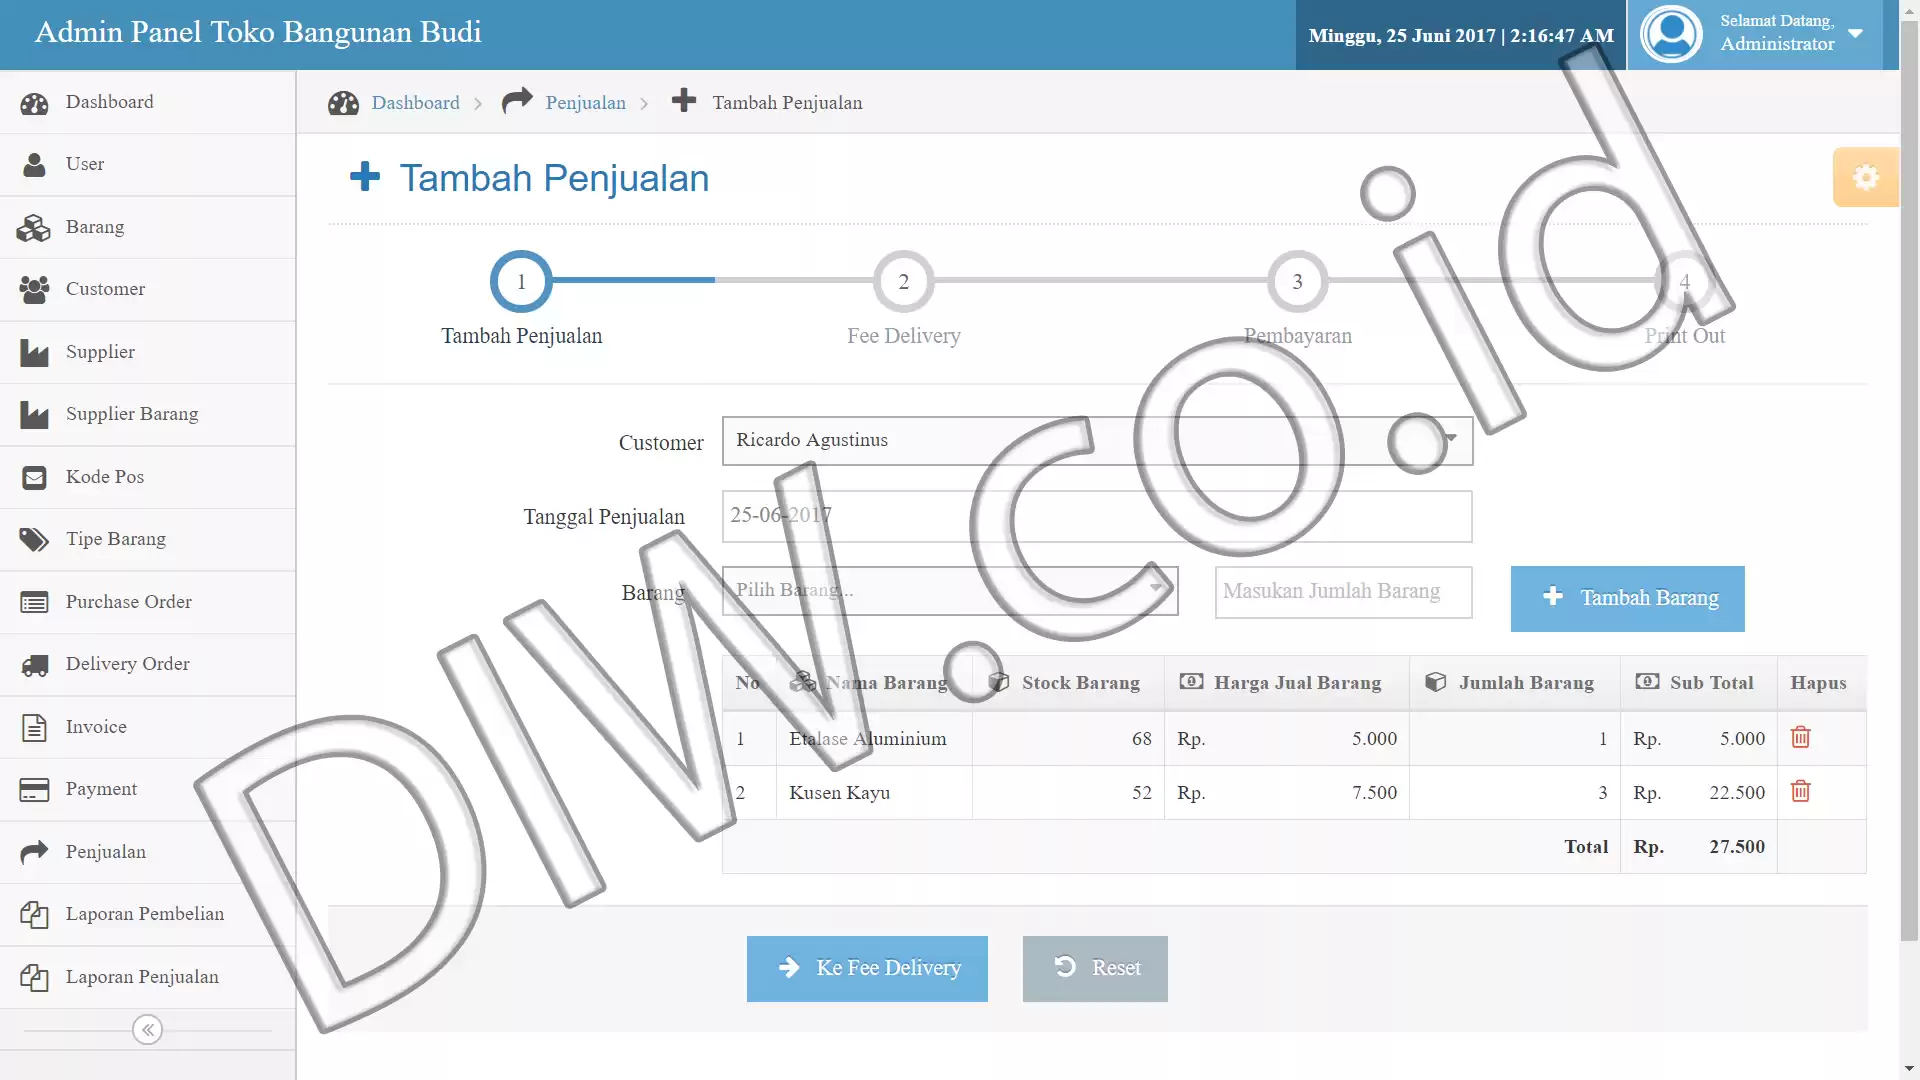This screenshot has height=1080, width=1920.
Task: Open Laporan Pembelian in the sidebar
Action: (x=148, y=914)
